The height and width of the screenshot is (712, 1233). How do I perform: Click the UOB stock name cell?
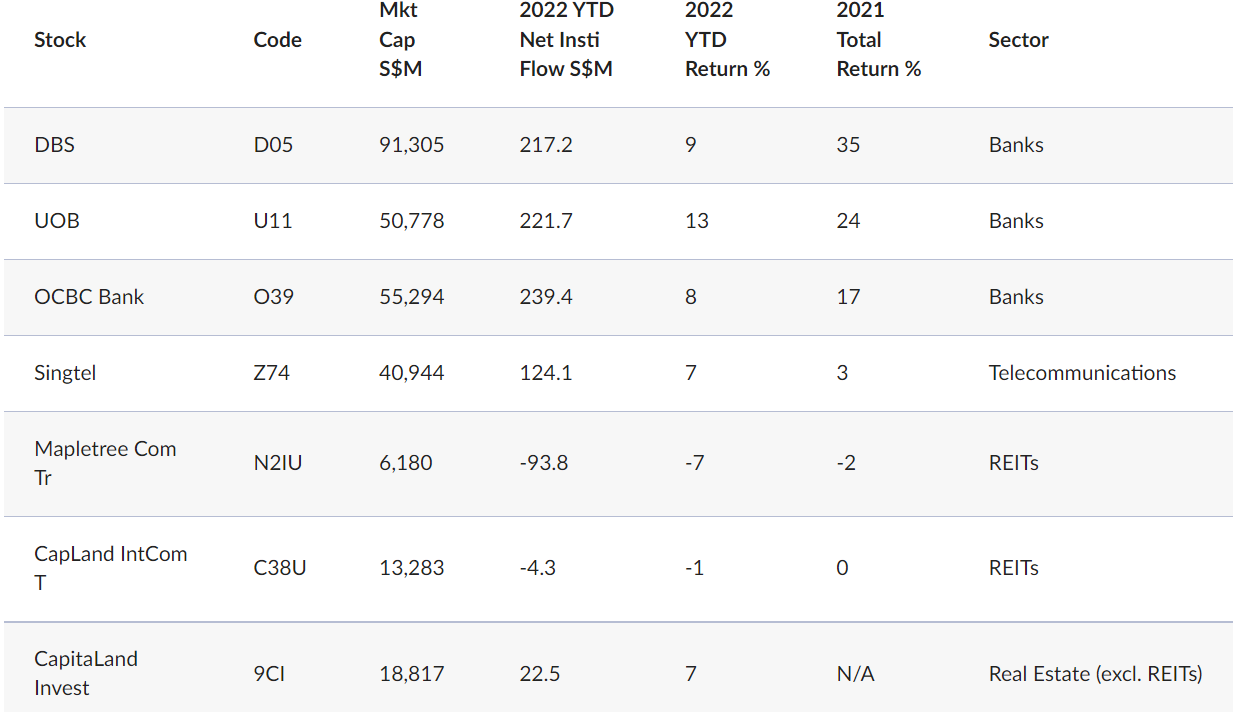(x=57, y=221)
